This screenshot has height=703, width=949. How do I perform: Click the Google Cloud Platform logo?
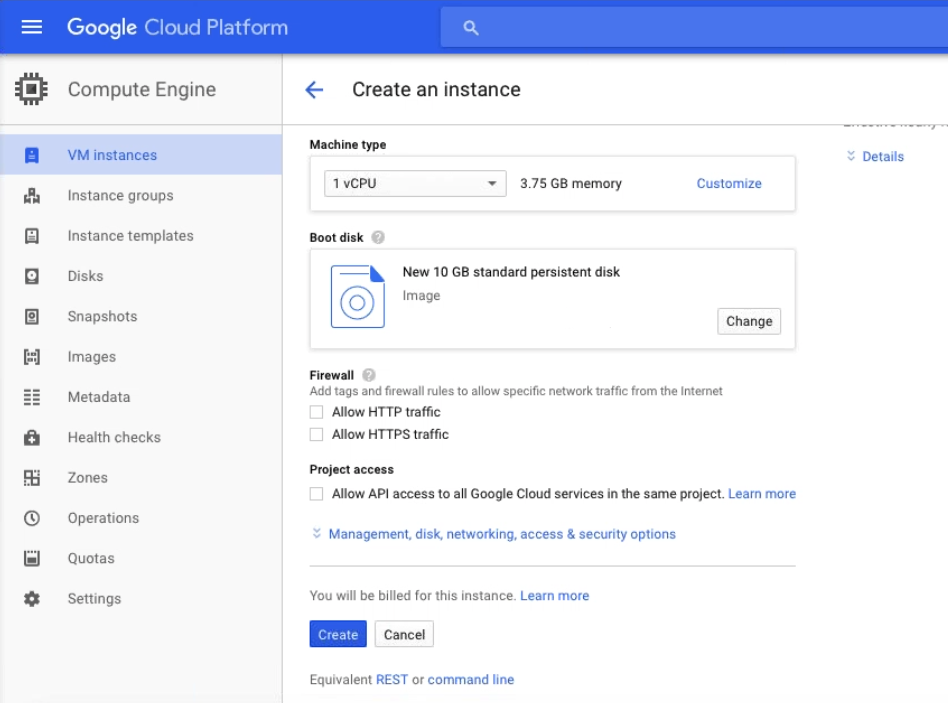pyautogui.click(x=177, y=28)
